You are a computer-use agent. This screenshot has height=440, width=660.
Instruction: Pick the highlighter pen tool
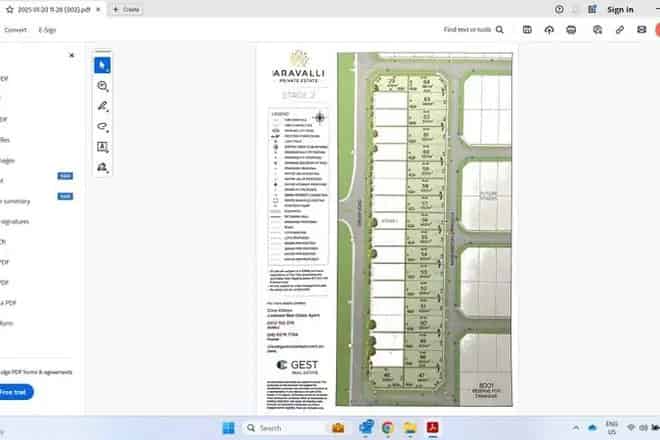pyautogui.click(x=102, y=106)
